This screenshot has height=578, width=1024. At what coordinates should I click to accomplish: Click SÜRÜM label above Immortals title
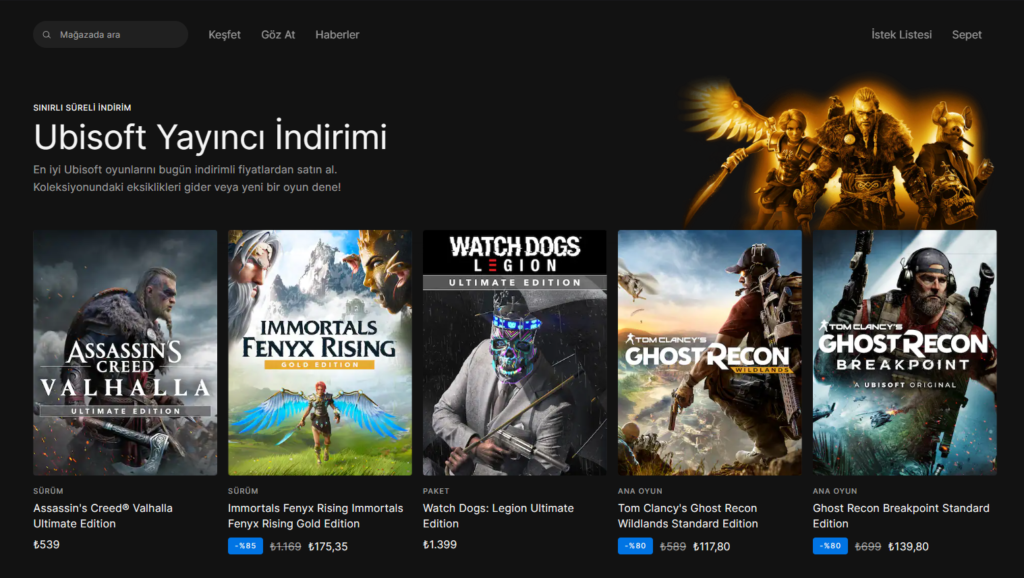pos(243,491)
